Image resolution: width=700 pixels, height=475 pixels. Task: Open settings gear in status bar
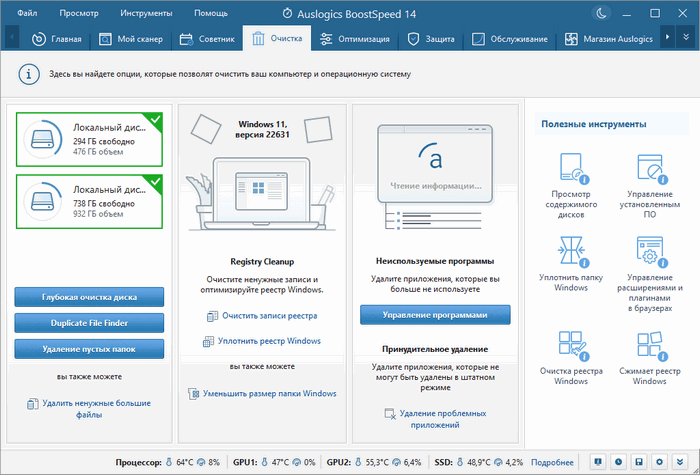pos(659,462)
